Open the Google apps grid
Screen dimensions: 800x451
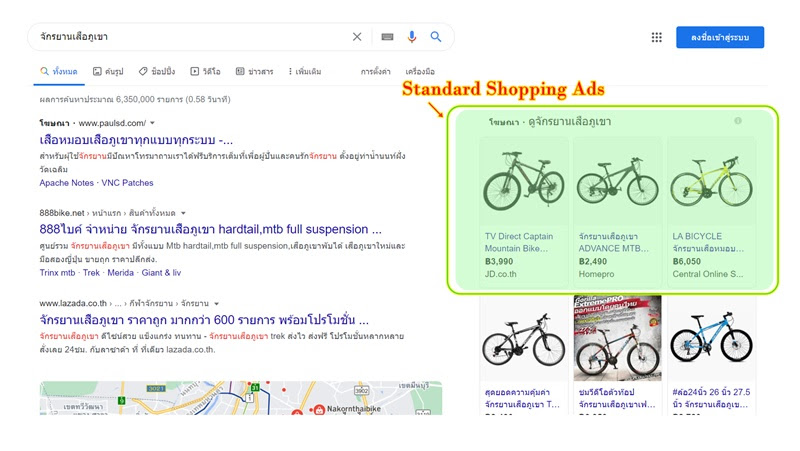point(657,37)
